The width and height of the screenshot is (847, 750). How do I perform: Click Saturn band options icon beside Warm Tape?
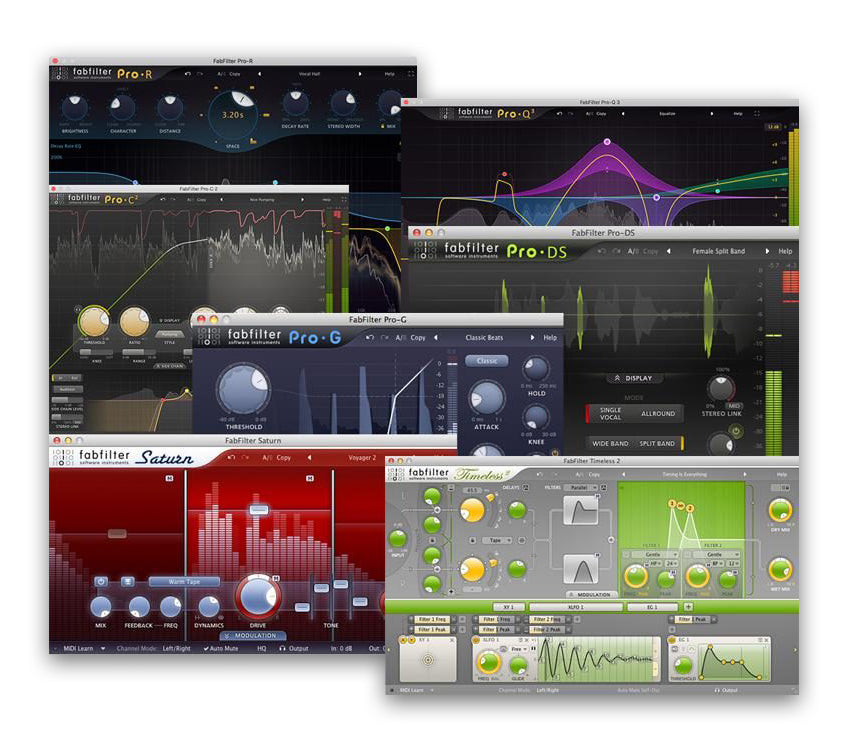127,581
